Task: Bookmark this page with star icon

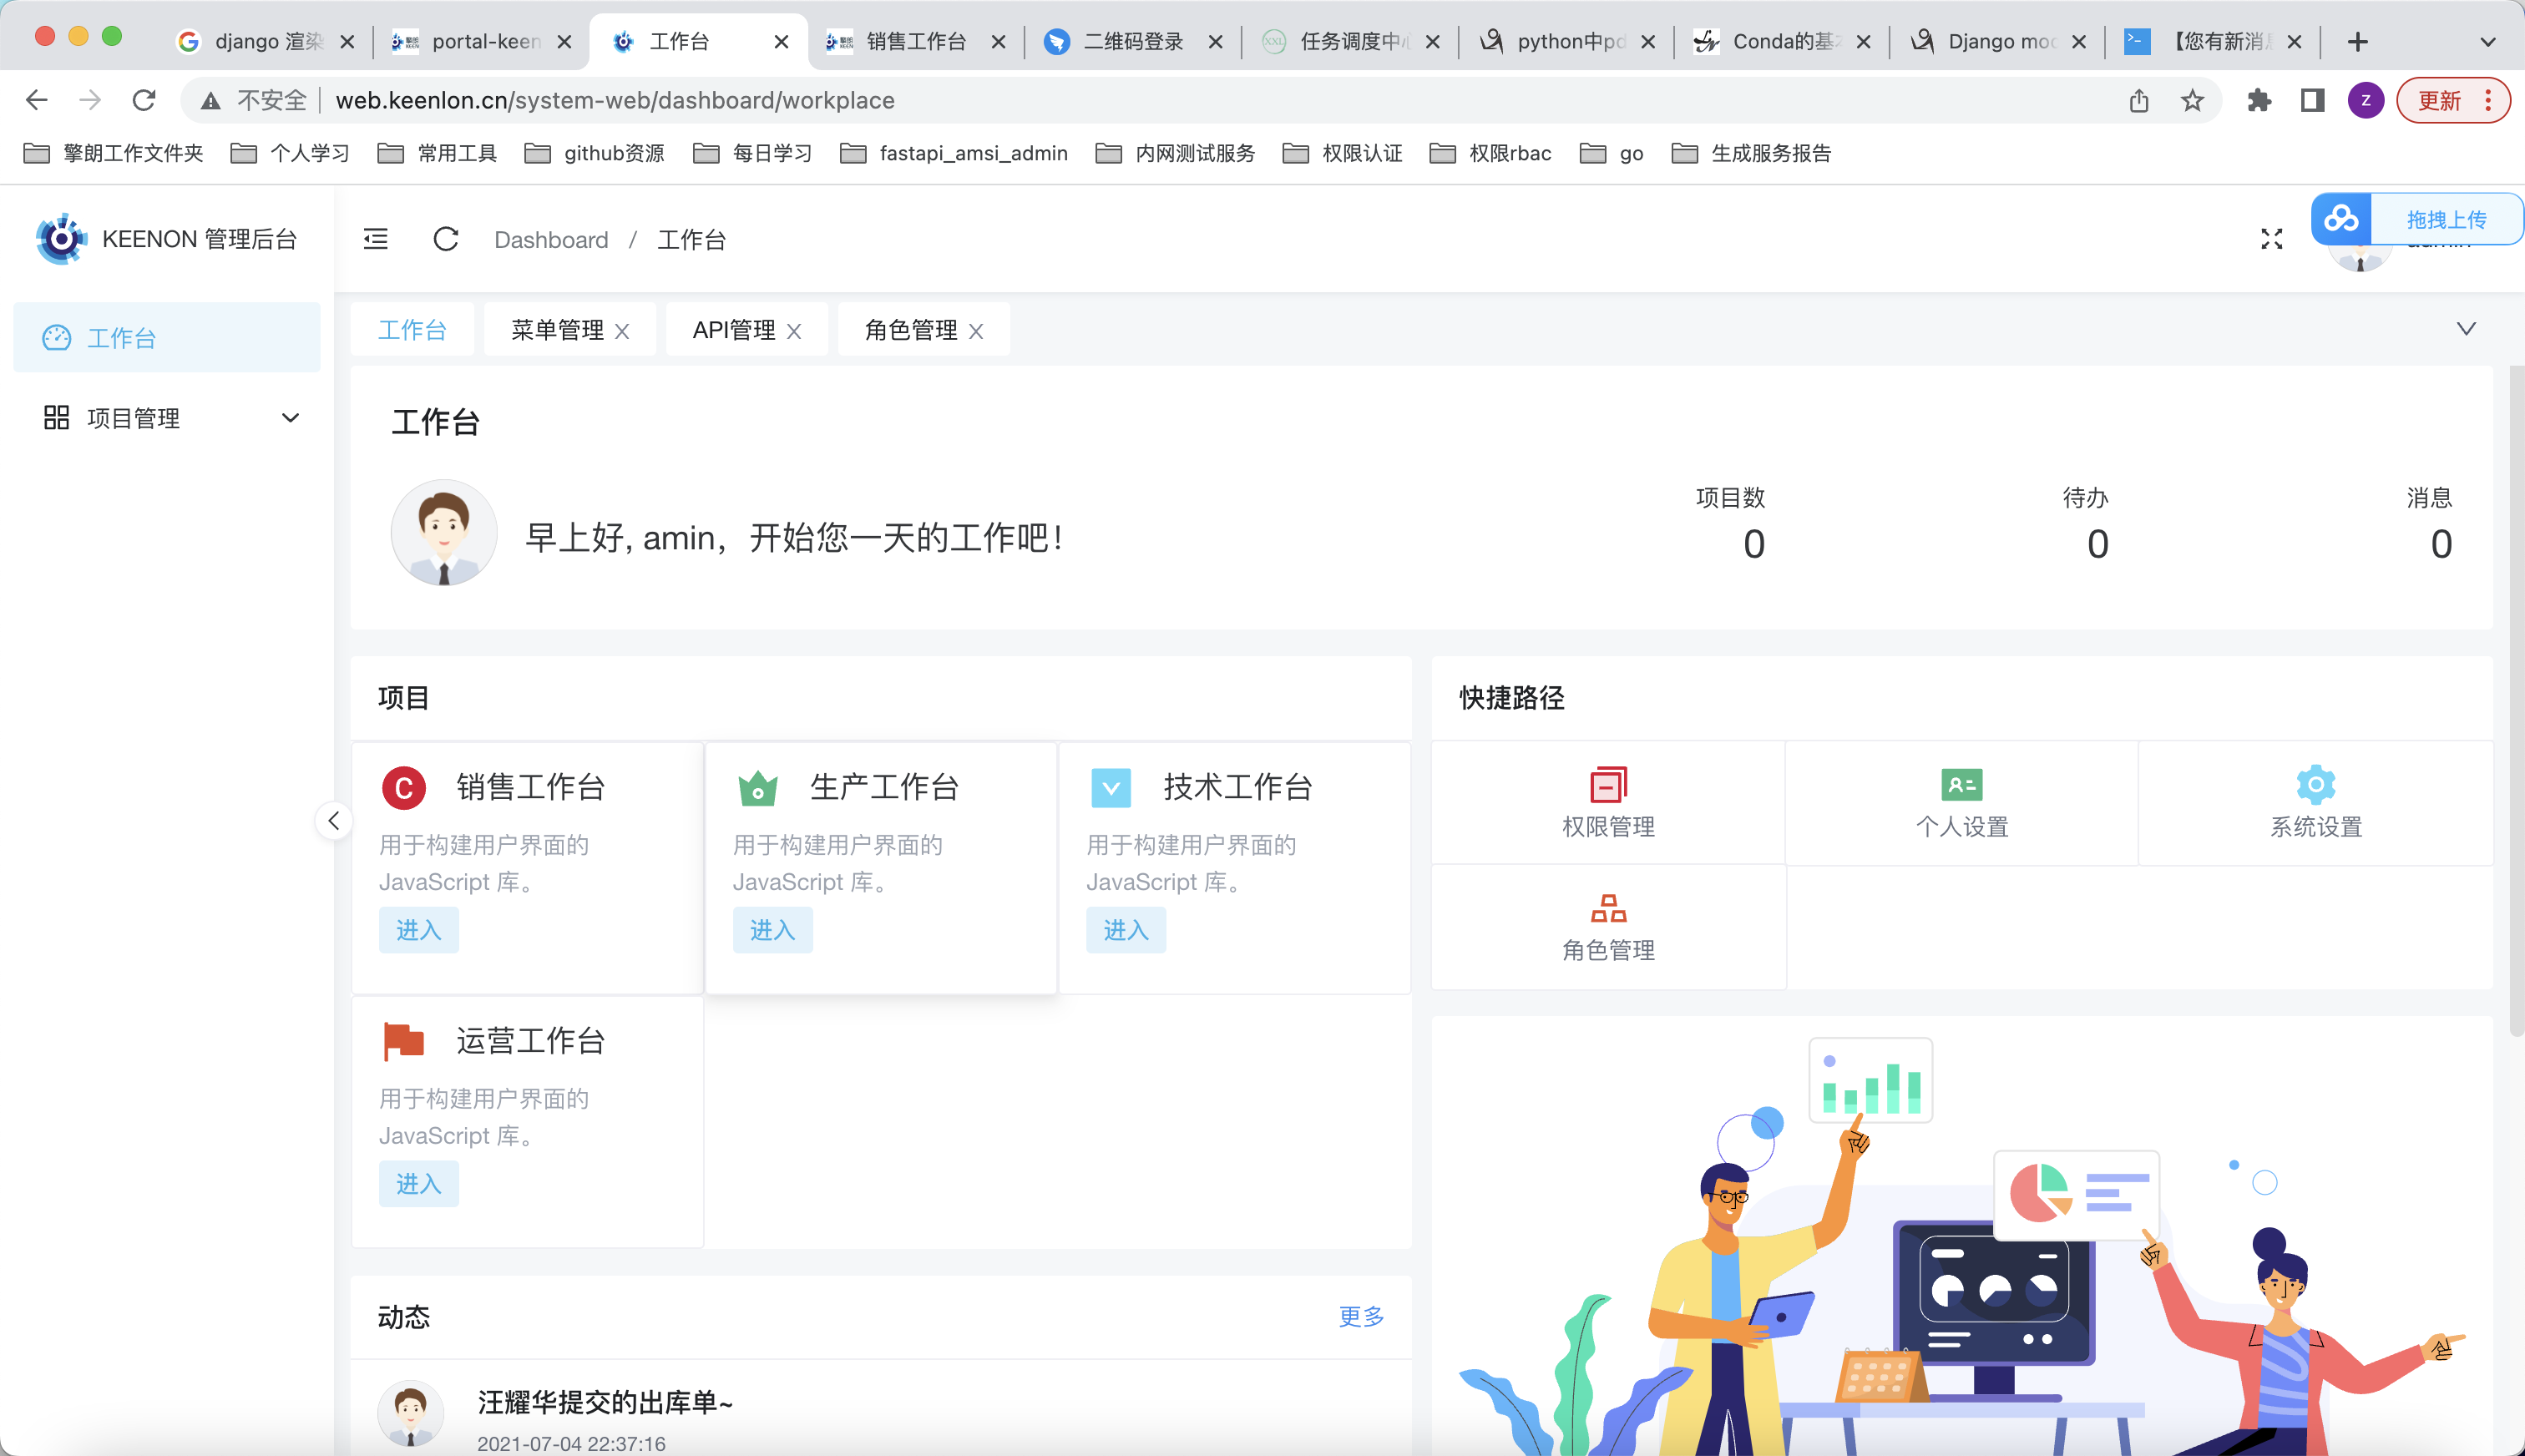Action: pyautogui.click(x=2192, y=100)
